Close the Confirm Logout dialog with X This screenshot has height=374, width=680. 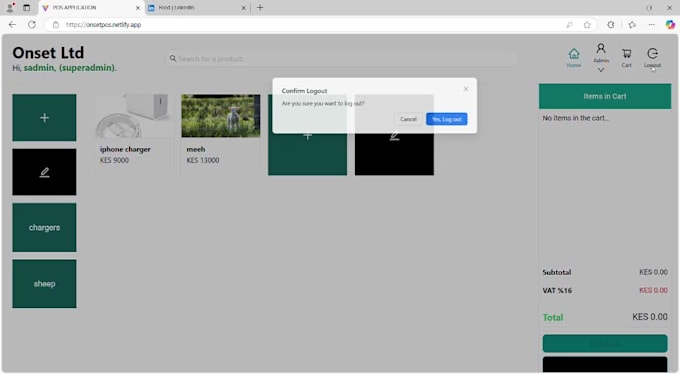(465, 89)
